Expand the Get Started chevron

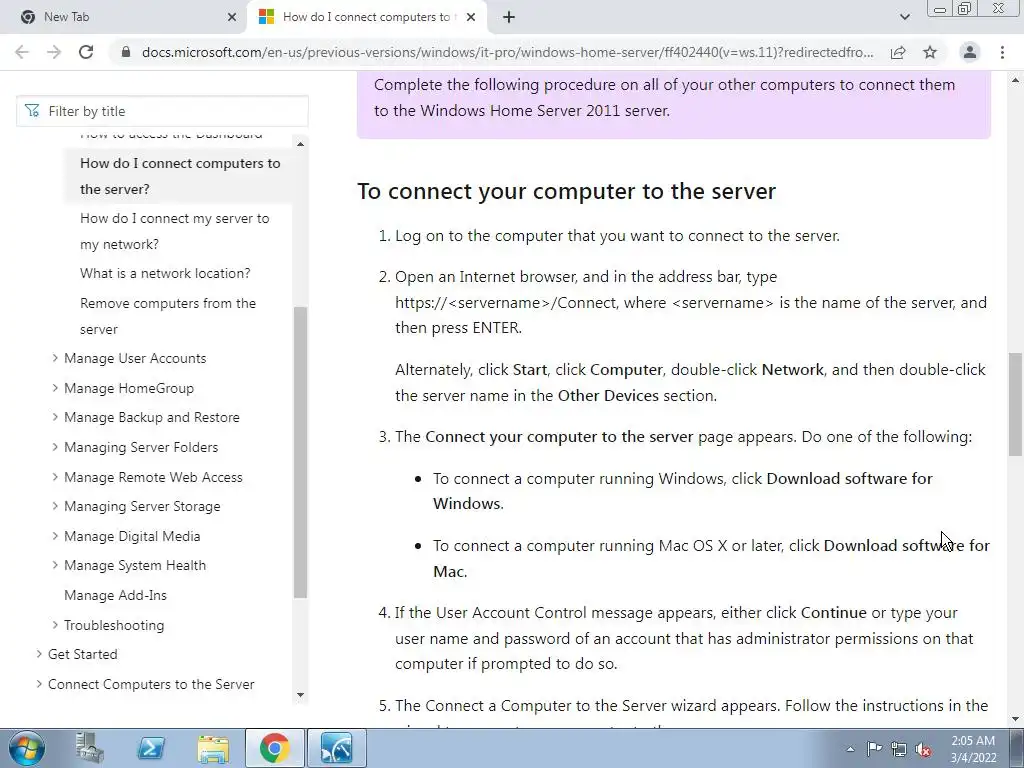39,654
